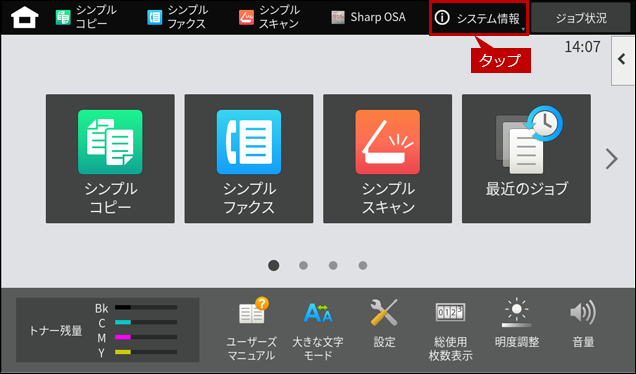Open the システム情報 menu

479,18
